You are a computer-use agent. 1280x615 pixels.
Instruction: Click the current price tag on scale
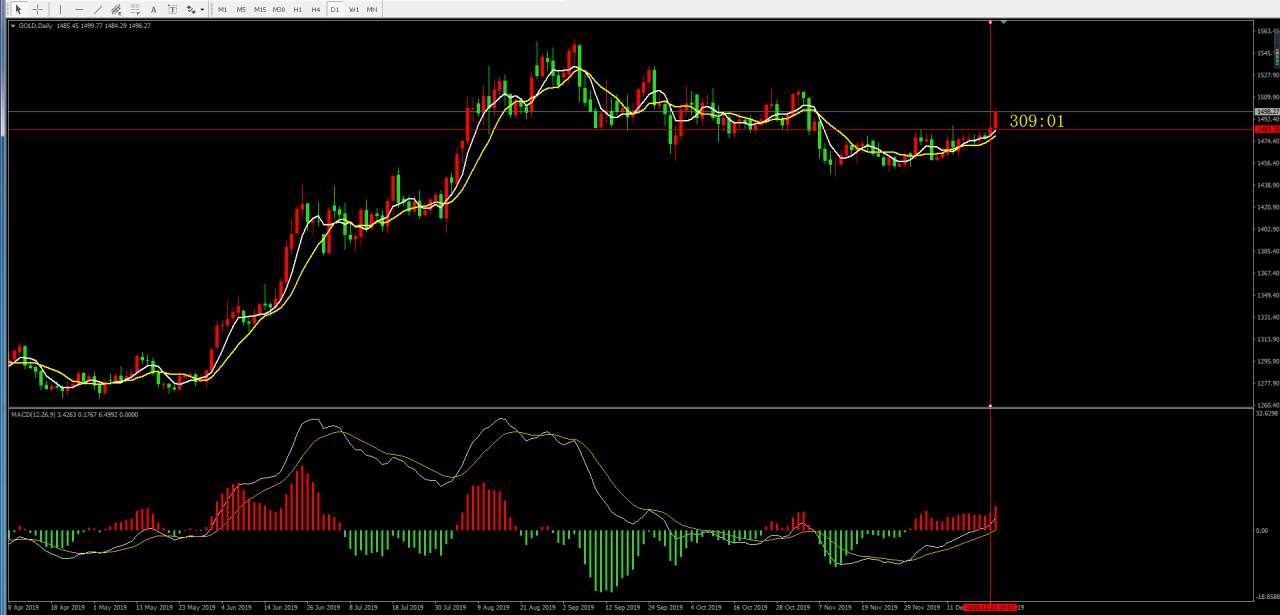1266,112
